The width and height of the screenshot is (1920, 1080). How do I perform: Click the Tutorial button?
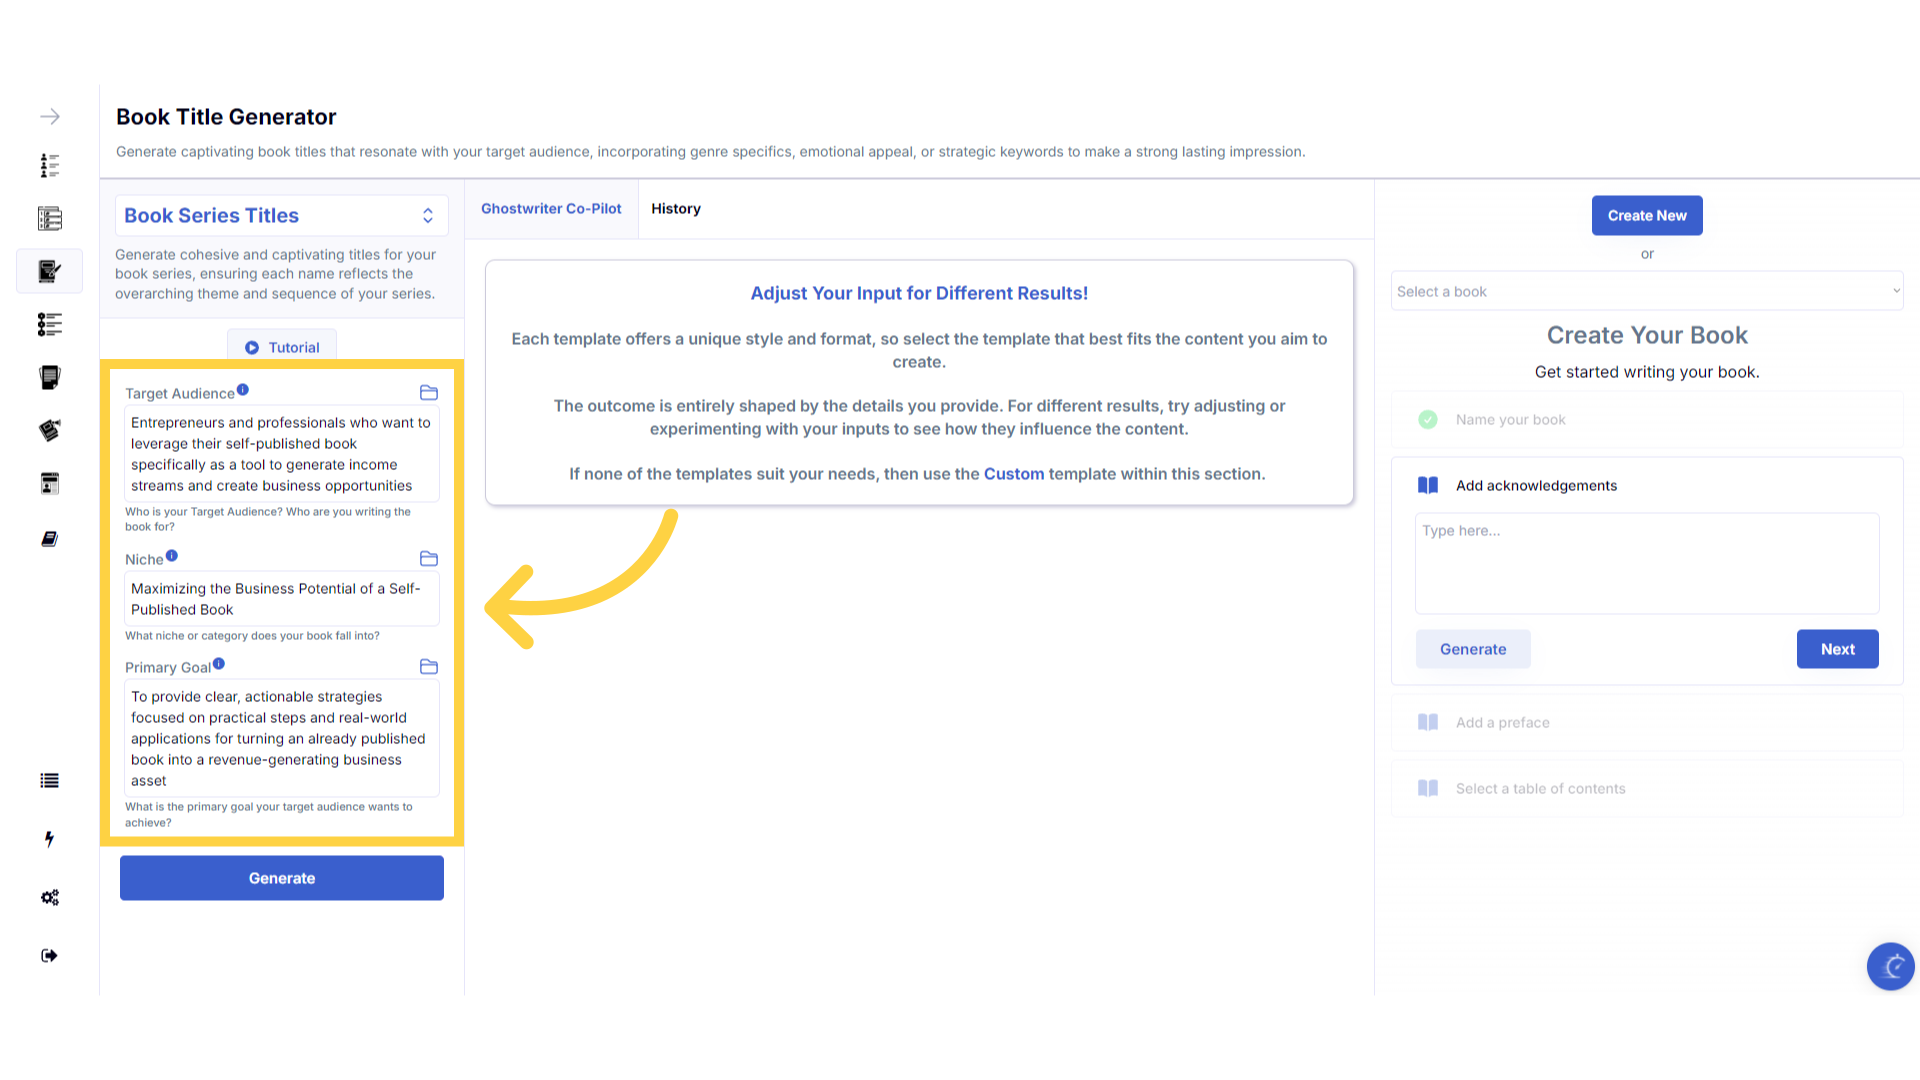pos(282,348)
